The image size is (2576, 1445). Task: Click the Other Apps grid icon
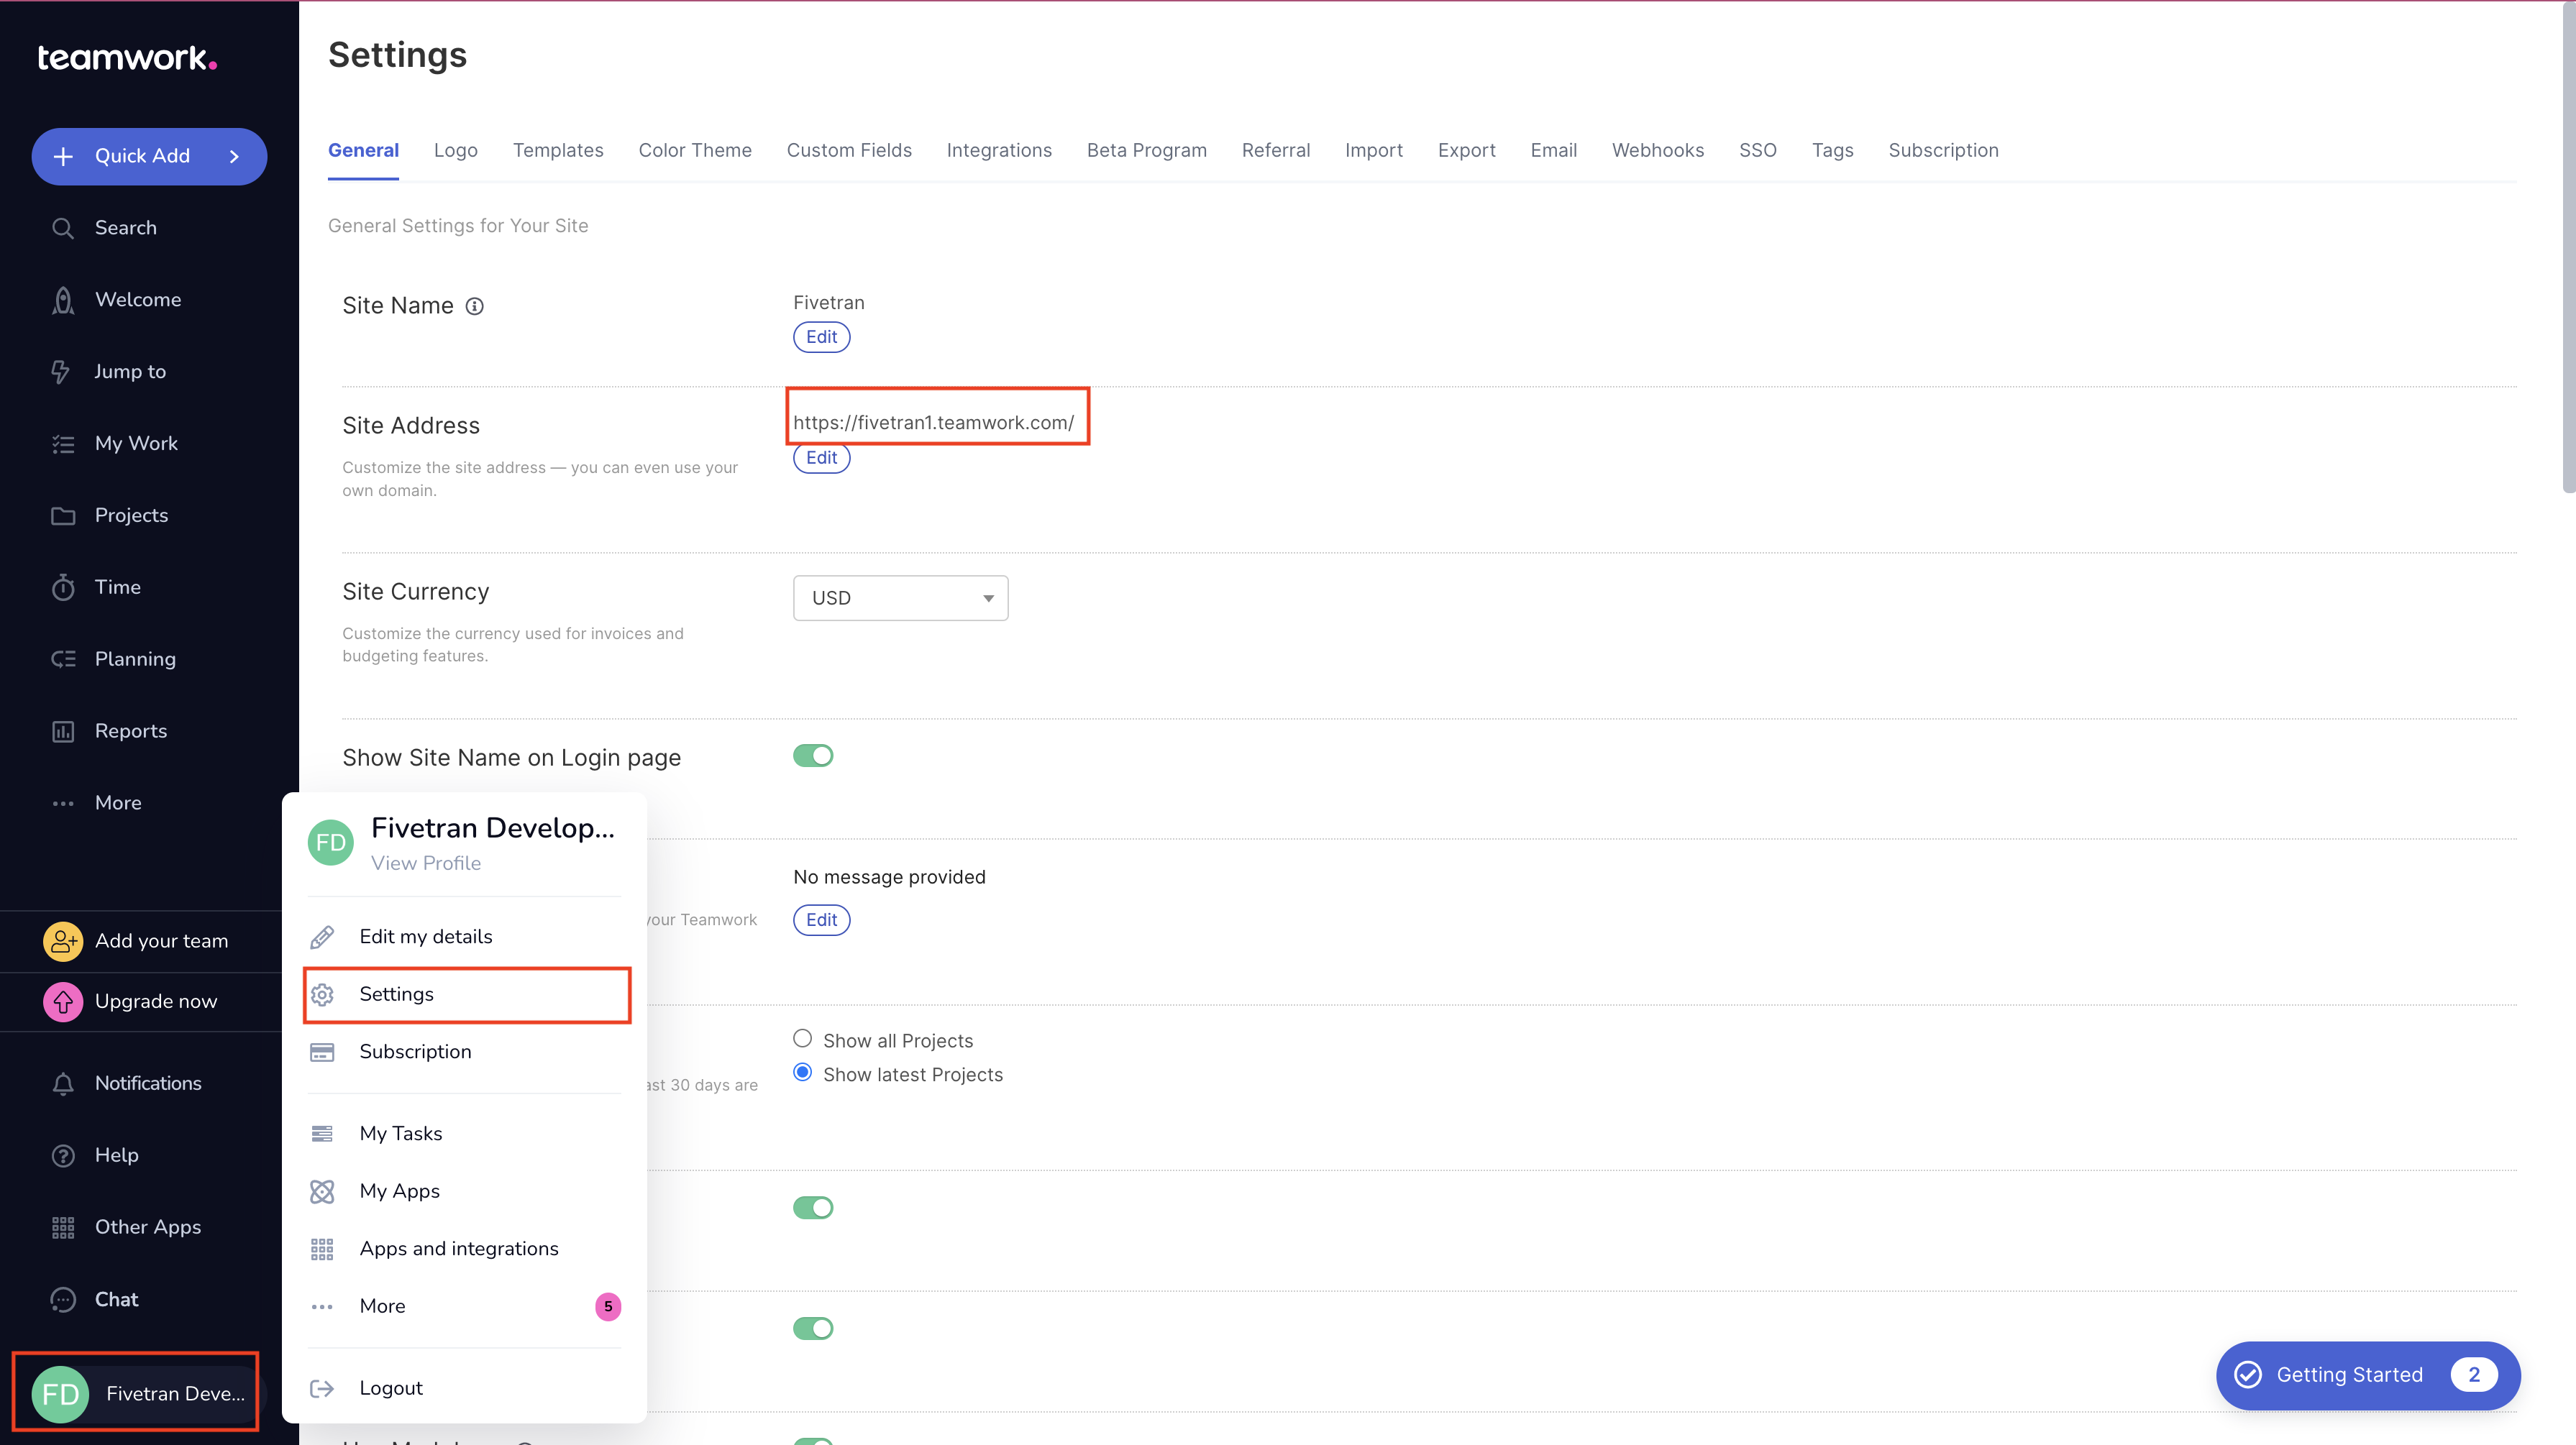(63, 1227)
